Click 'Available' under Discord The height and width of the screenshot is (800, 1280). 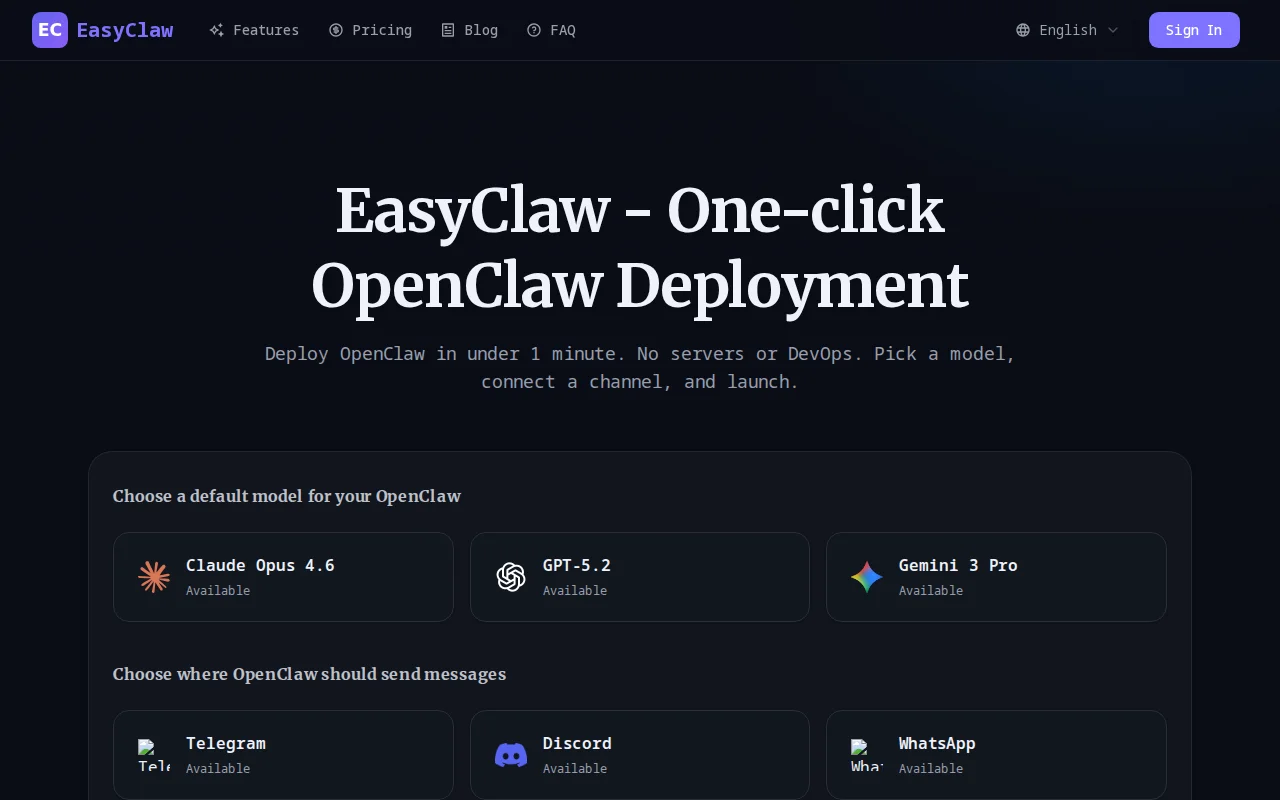575,769
